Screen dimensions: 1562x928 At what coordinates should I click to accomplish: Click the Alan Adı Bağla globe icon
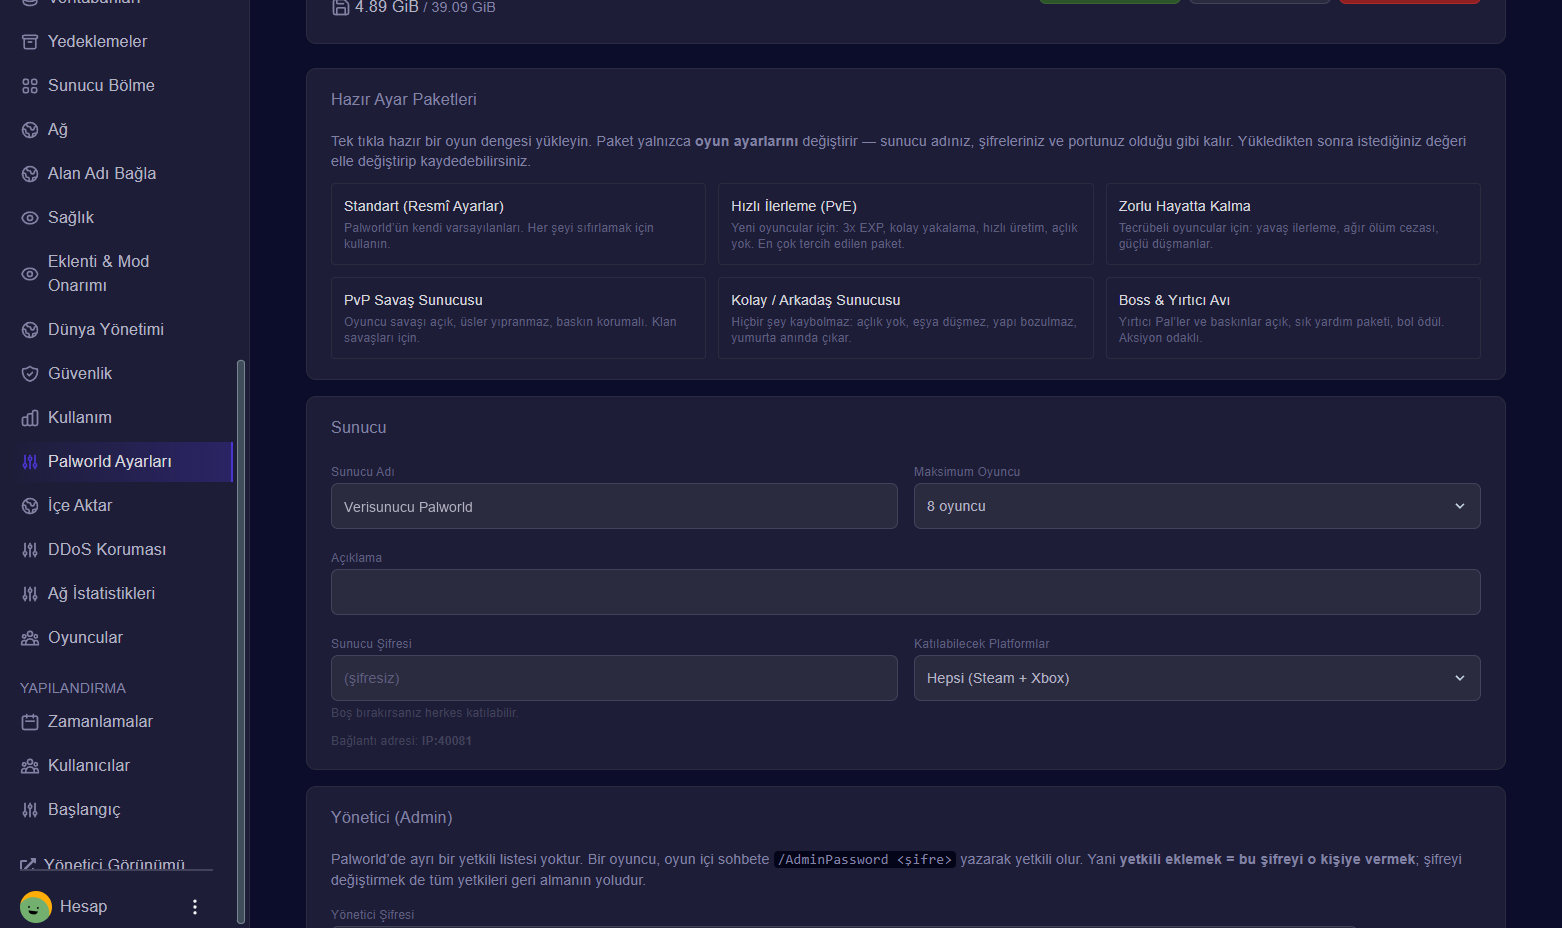(30, 174)
